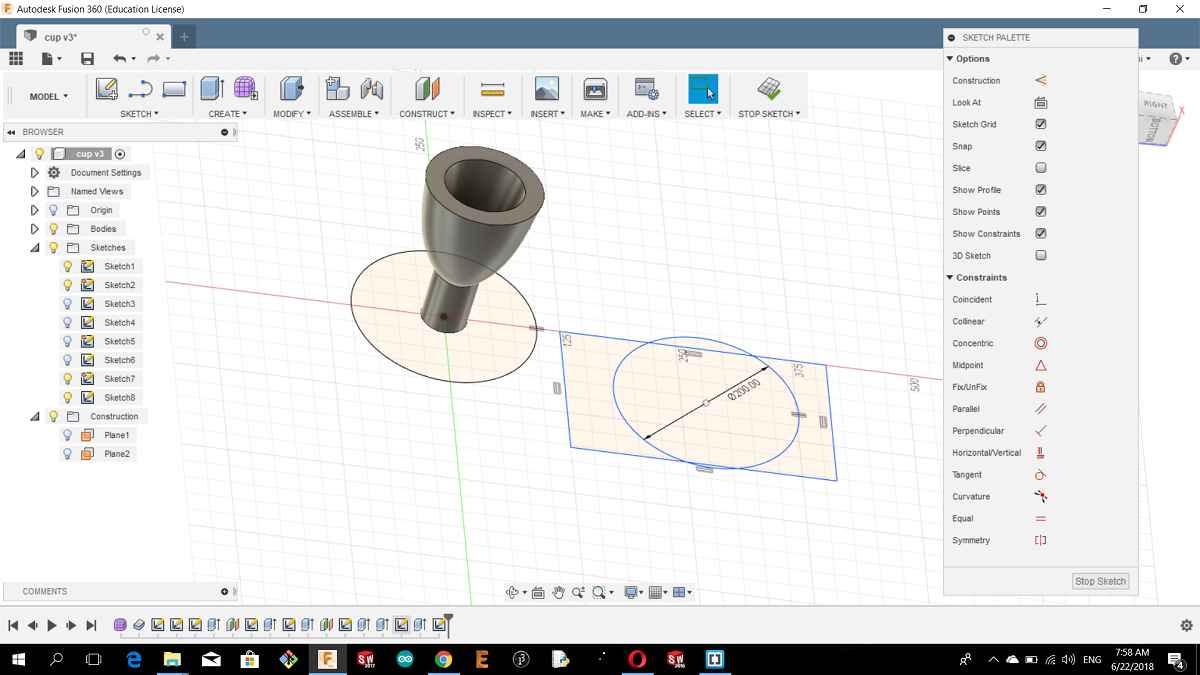The width and height of the screenshot is (1200, 675).
Task: Click the Fix/UnFix lock icon
Action: click(1040, 387)
